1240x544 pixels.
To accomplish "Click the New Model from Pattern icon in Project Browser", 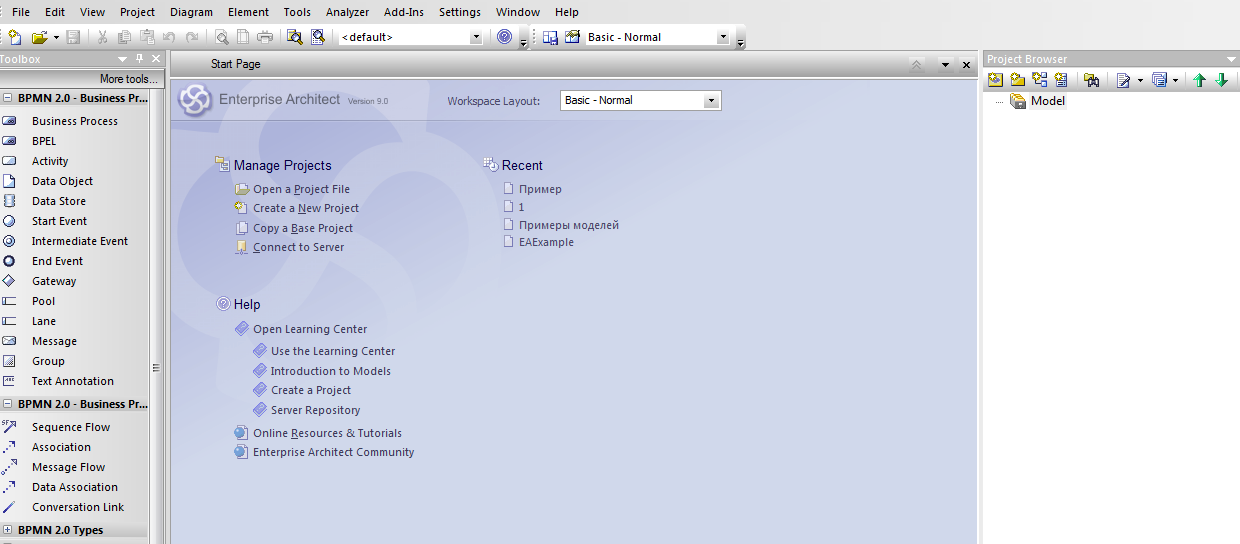I will coord(995,80).
